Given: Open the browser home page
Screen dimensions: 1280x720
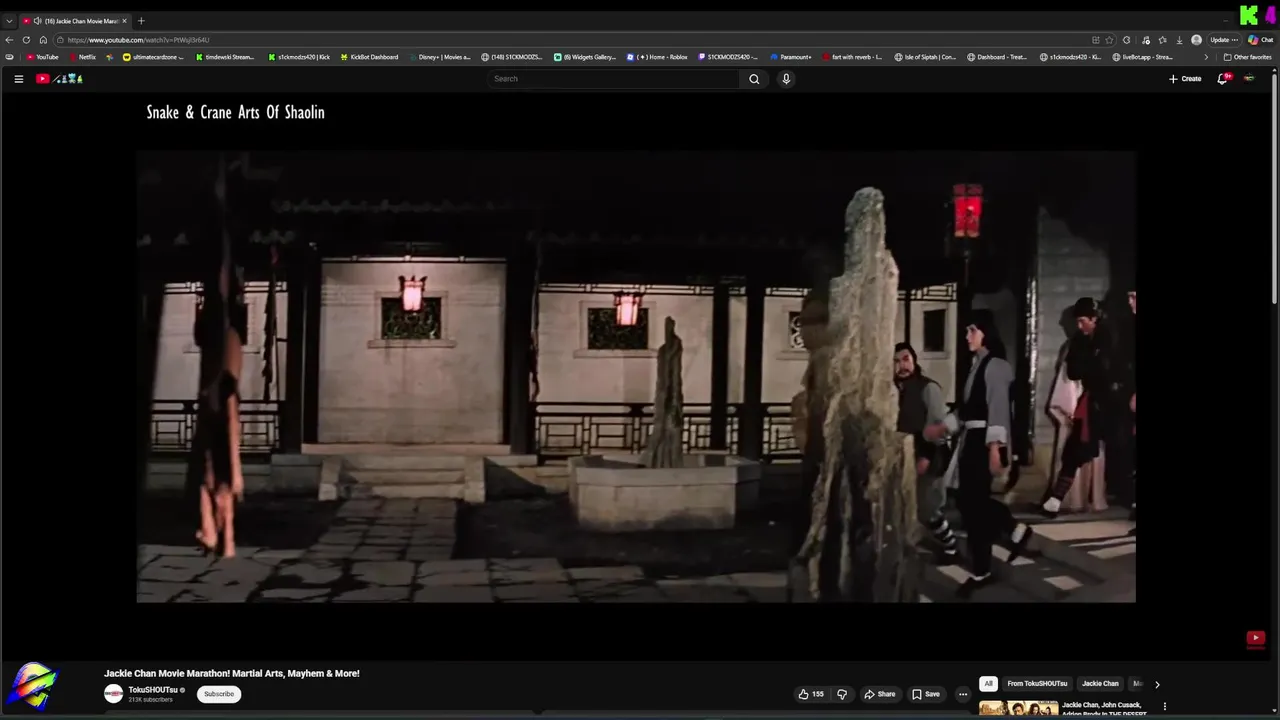Looking at the screenshot, I should [43, 40].
